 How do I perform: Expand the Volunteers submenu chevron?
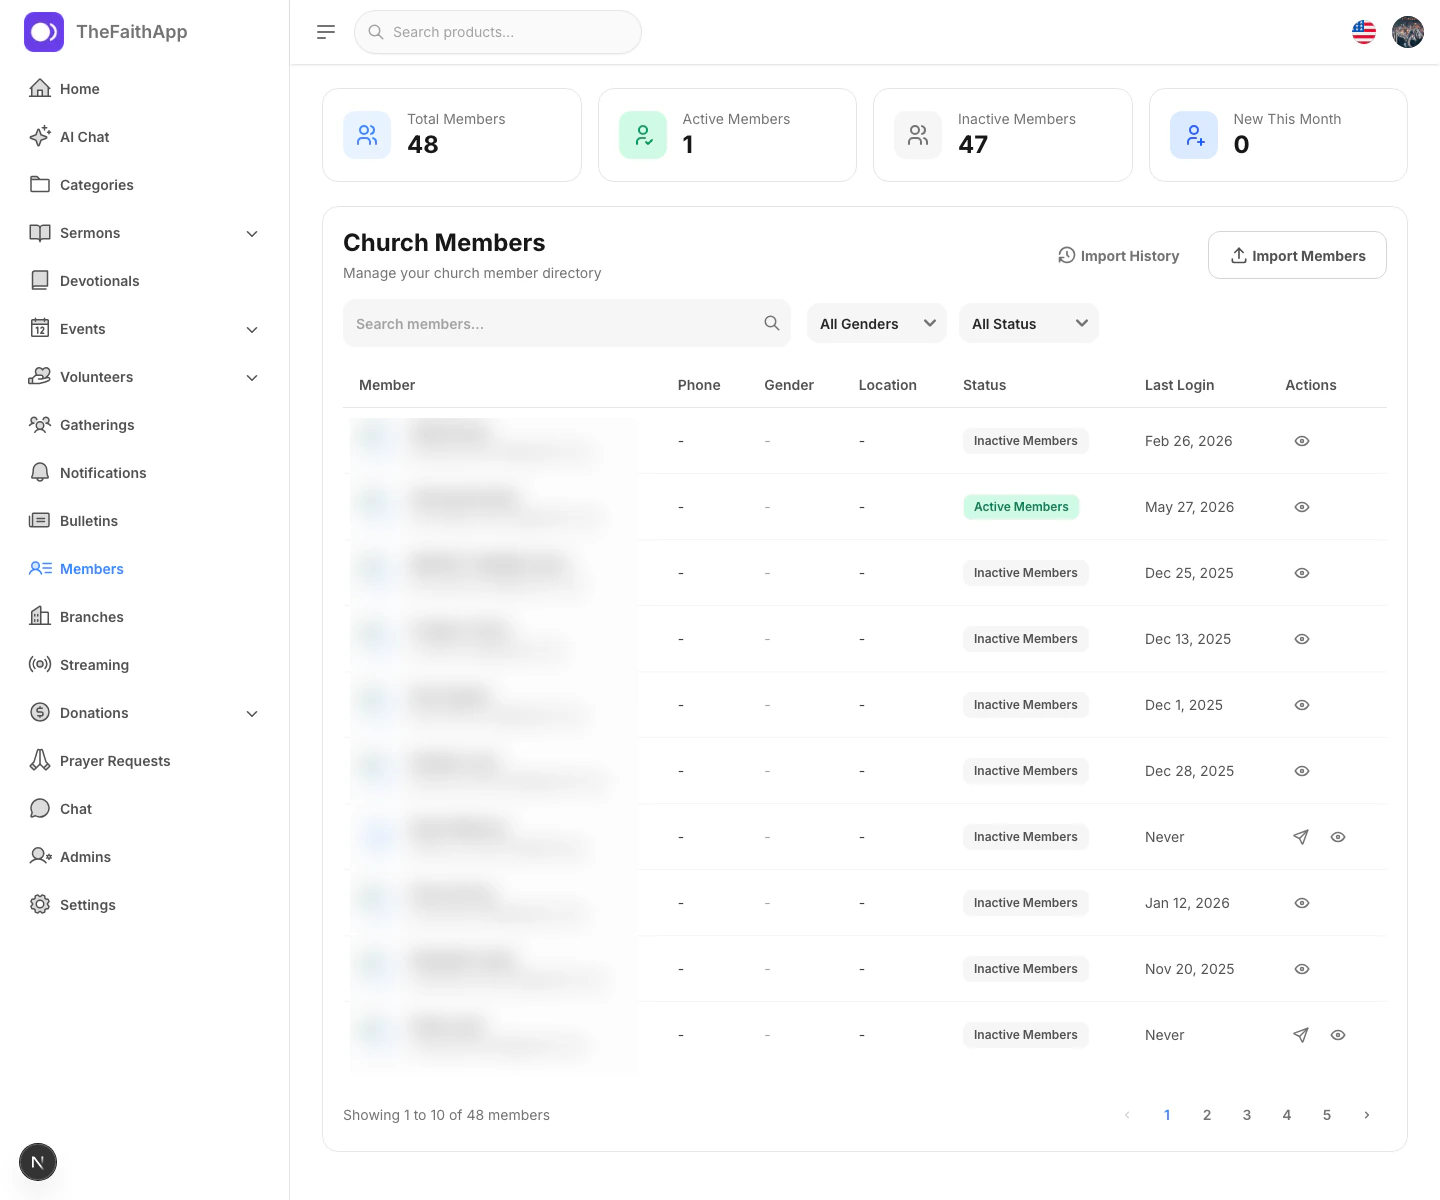click(252, 377)
